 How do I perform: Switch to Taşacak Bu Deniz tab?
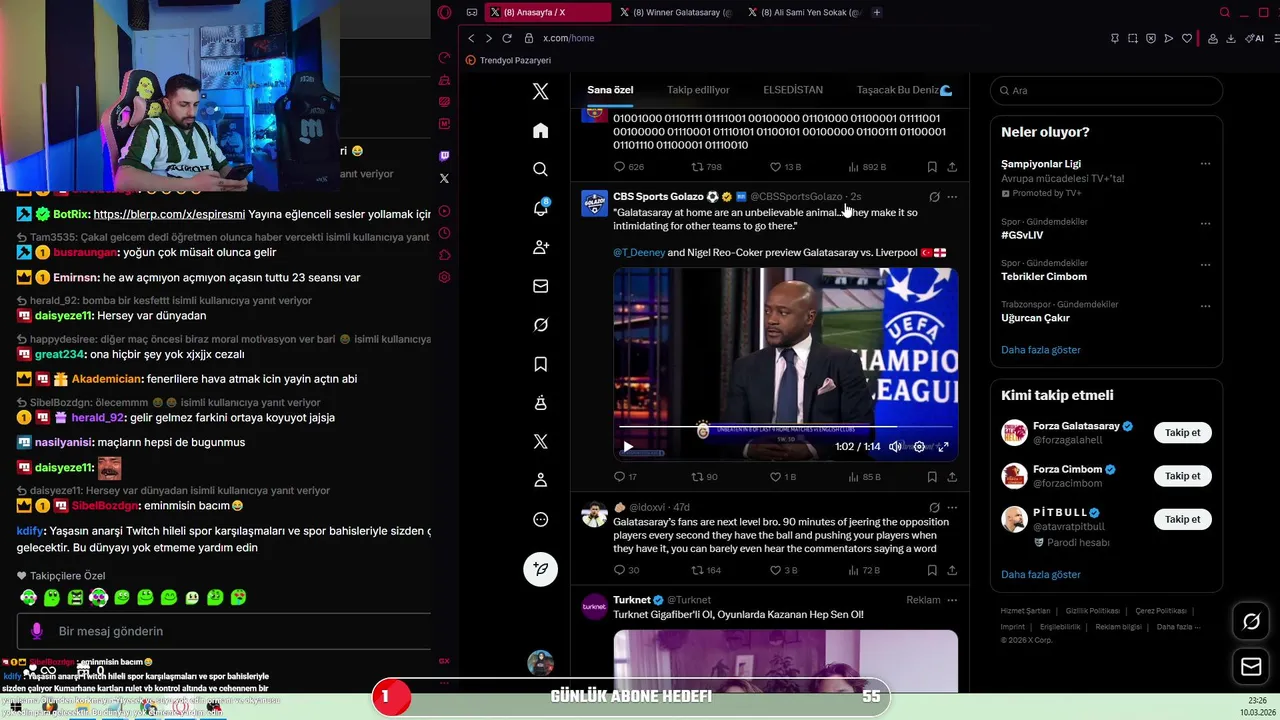(x=904, y=90)
